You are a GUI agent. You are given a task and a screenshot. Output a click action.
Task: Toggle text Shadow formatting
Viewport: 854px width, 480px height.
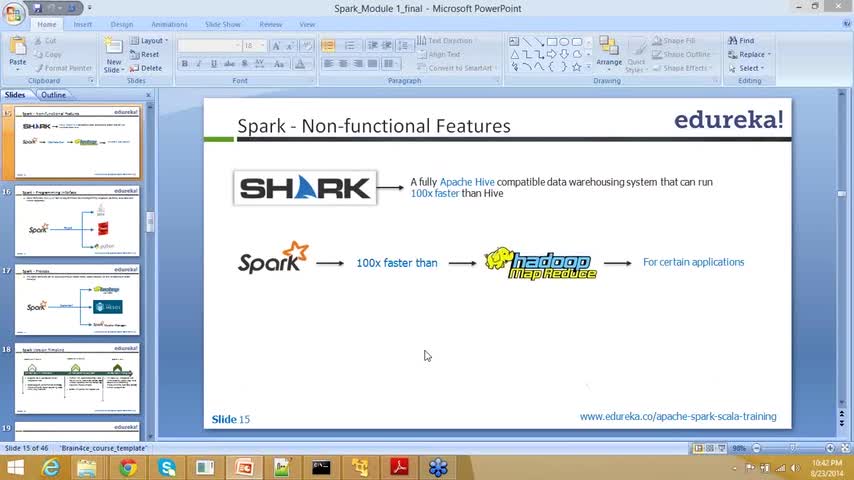(245, 64)
